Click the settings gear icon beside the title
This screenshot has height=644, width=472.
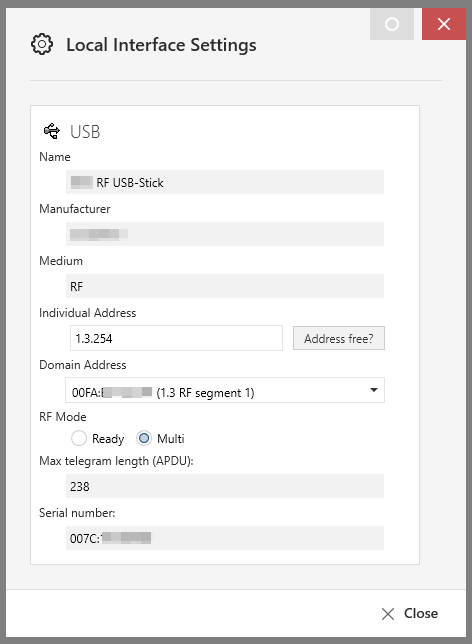pos(42,44)
